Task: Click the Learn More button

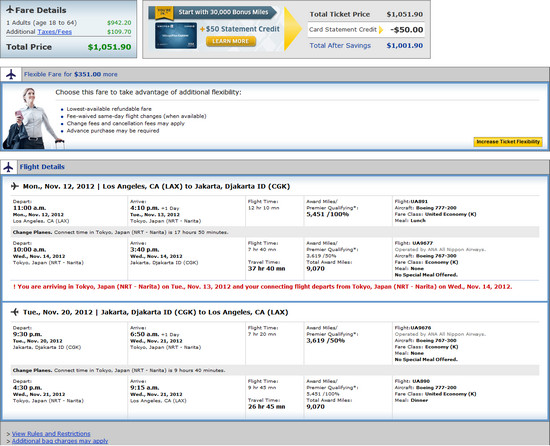Action: [x=231, y=41]
